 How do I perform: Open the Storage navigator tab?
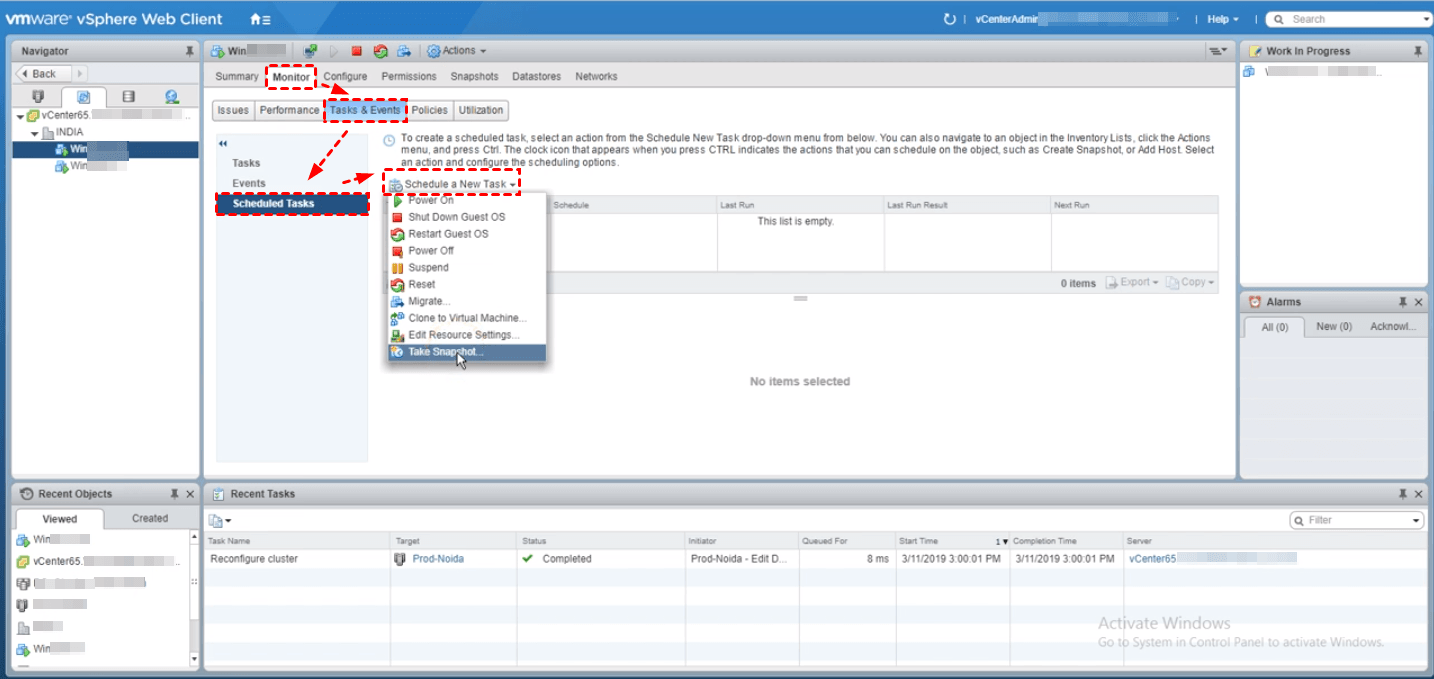point(128,97)
